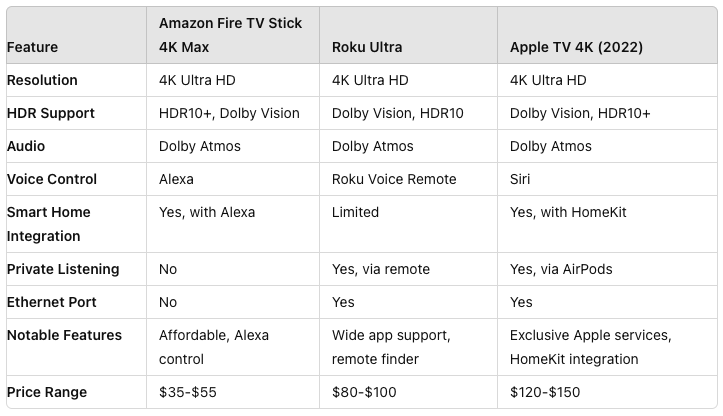Viewport: 723px width, 416px height.
Task: Select the Apple TV 4K (2022) header
Action: coord(576,47)
